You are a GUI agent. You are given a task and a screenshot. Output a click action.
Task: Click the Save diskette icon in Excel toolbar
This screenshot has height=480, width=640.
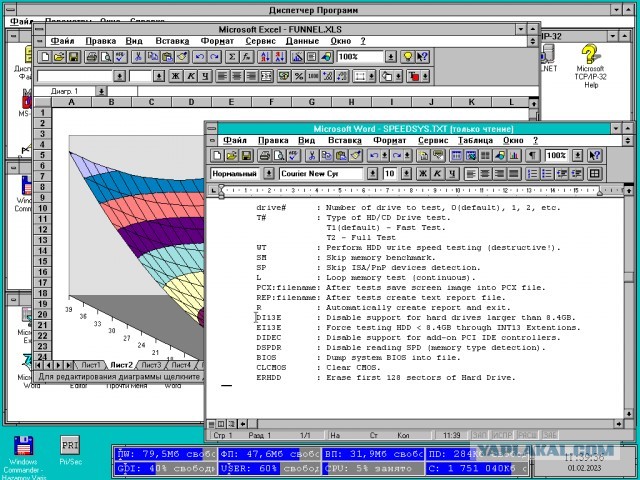pyautogui.click(x=73, y=57)
